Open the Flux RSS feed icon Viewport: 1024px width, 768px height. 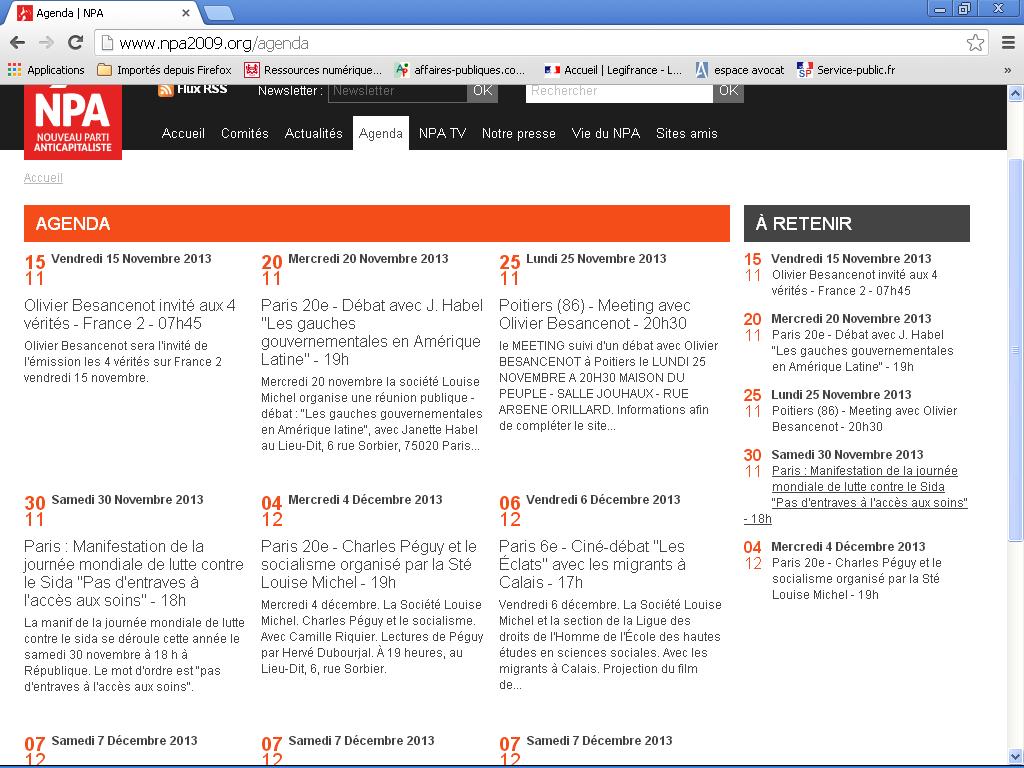(166, 90)
